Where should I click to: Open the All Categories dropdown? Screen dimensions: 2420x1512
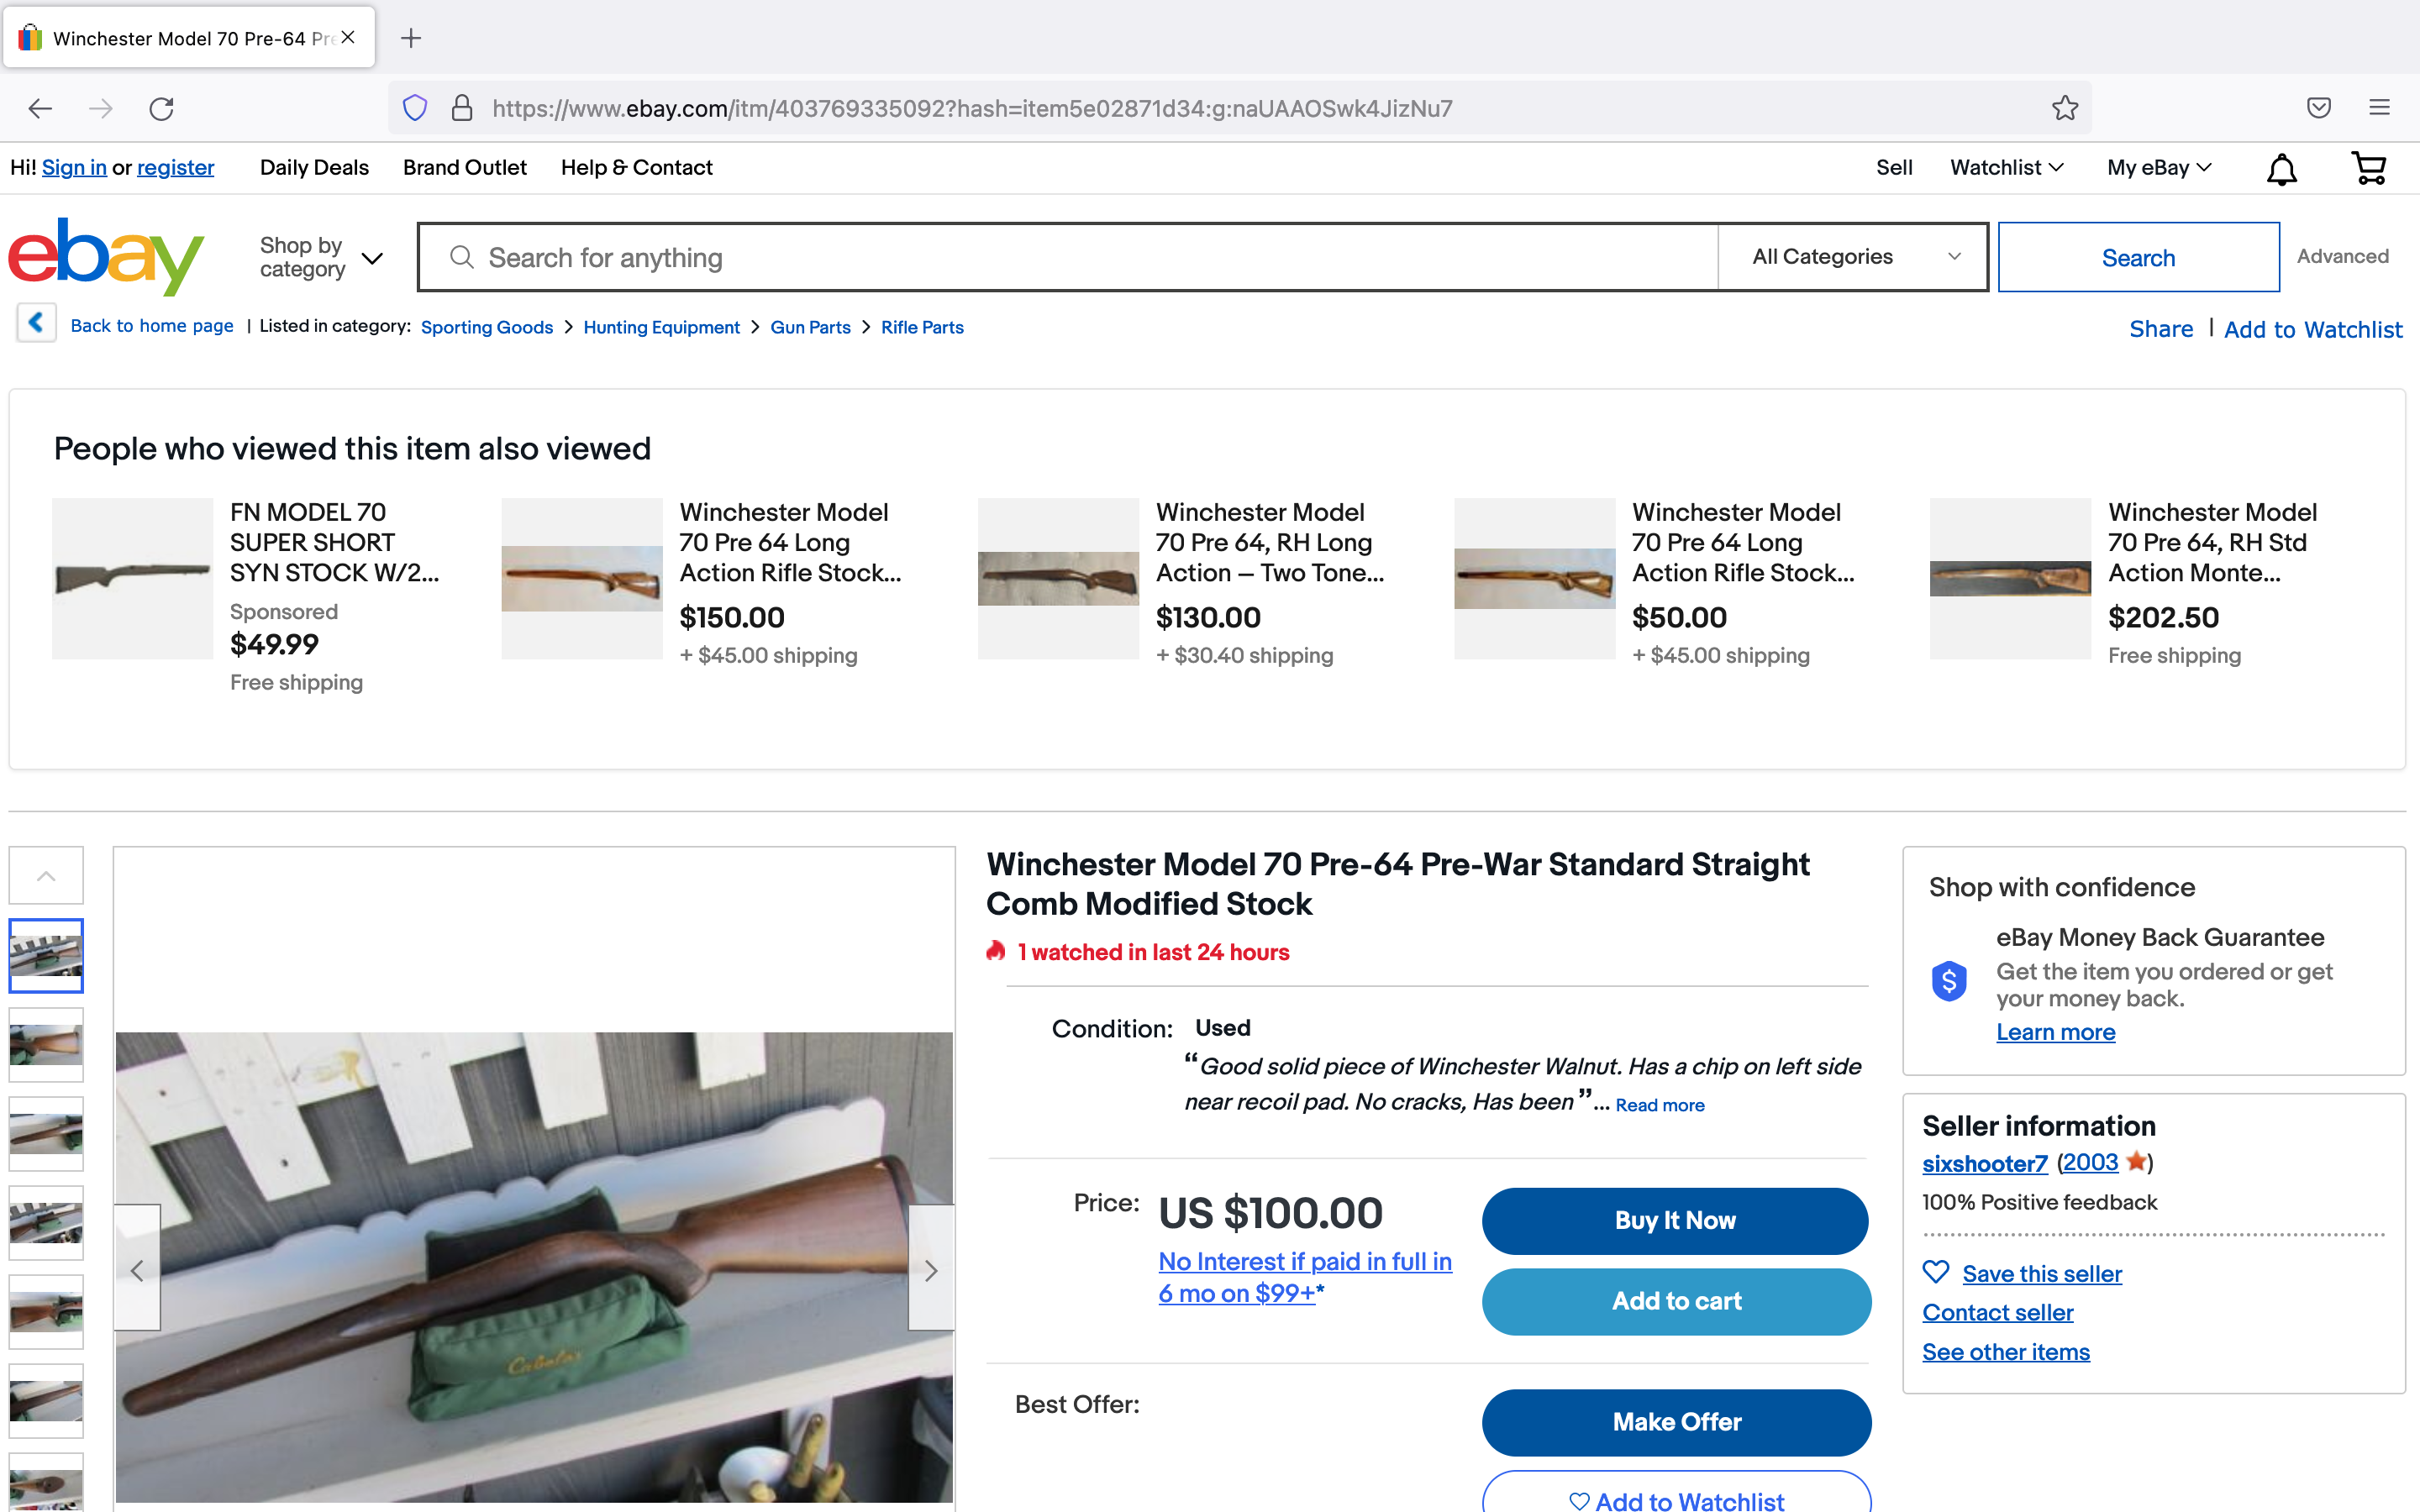click(x=1854, y=257)
